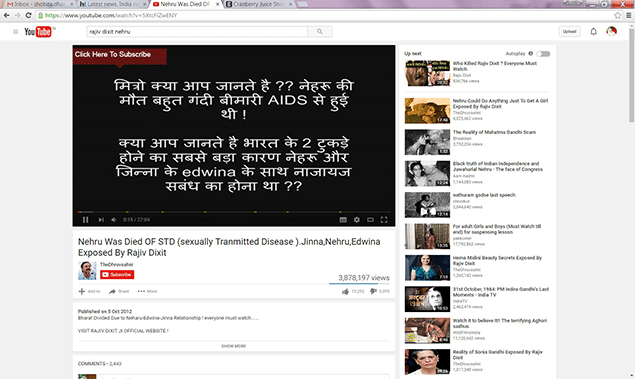Expand description with SHOW MORE

[234, 346]
